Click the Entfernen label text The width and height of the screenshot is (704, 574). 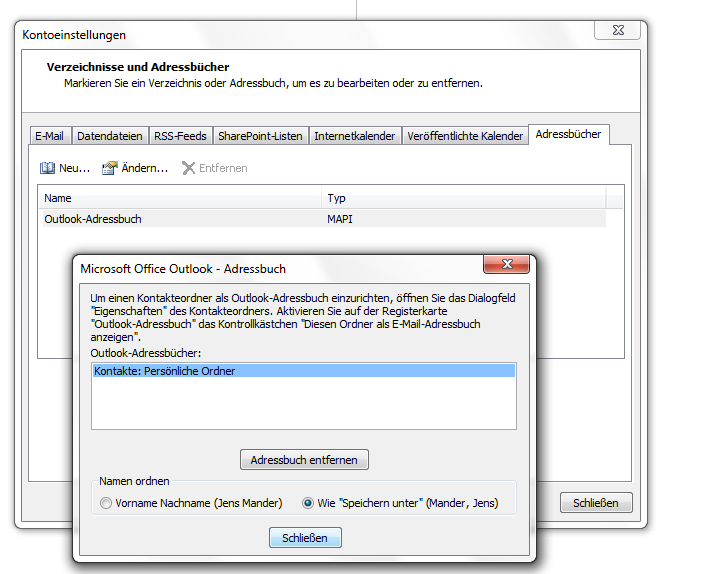(223, 168)
